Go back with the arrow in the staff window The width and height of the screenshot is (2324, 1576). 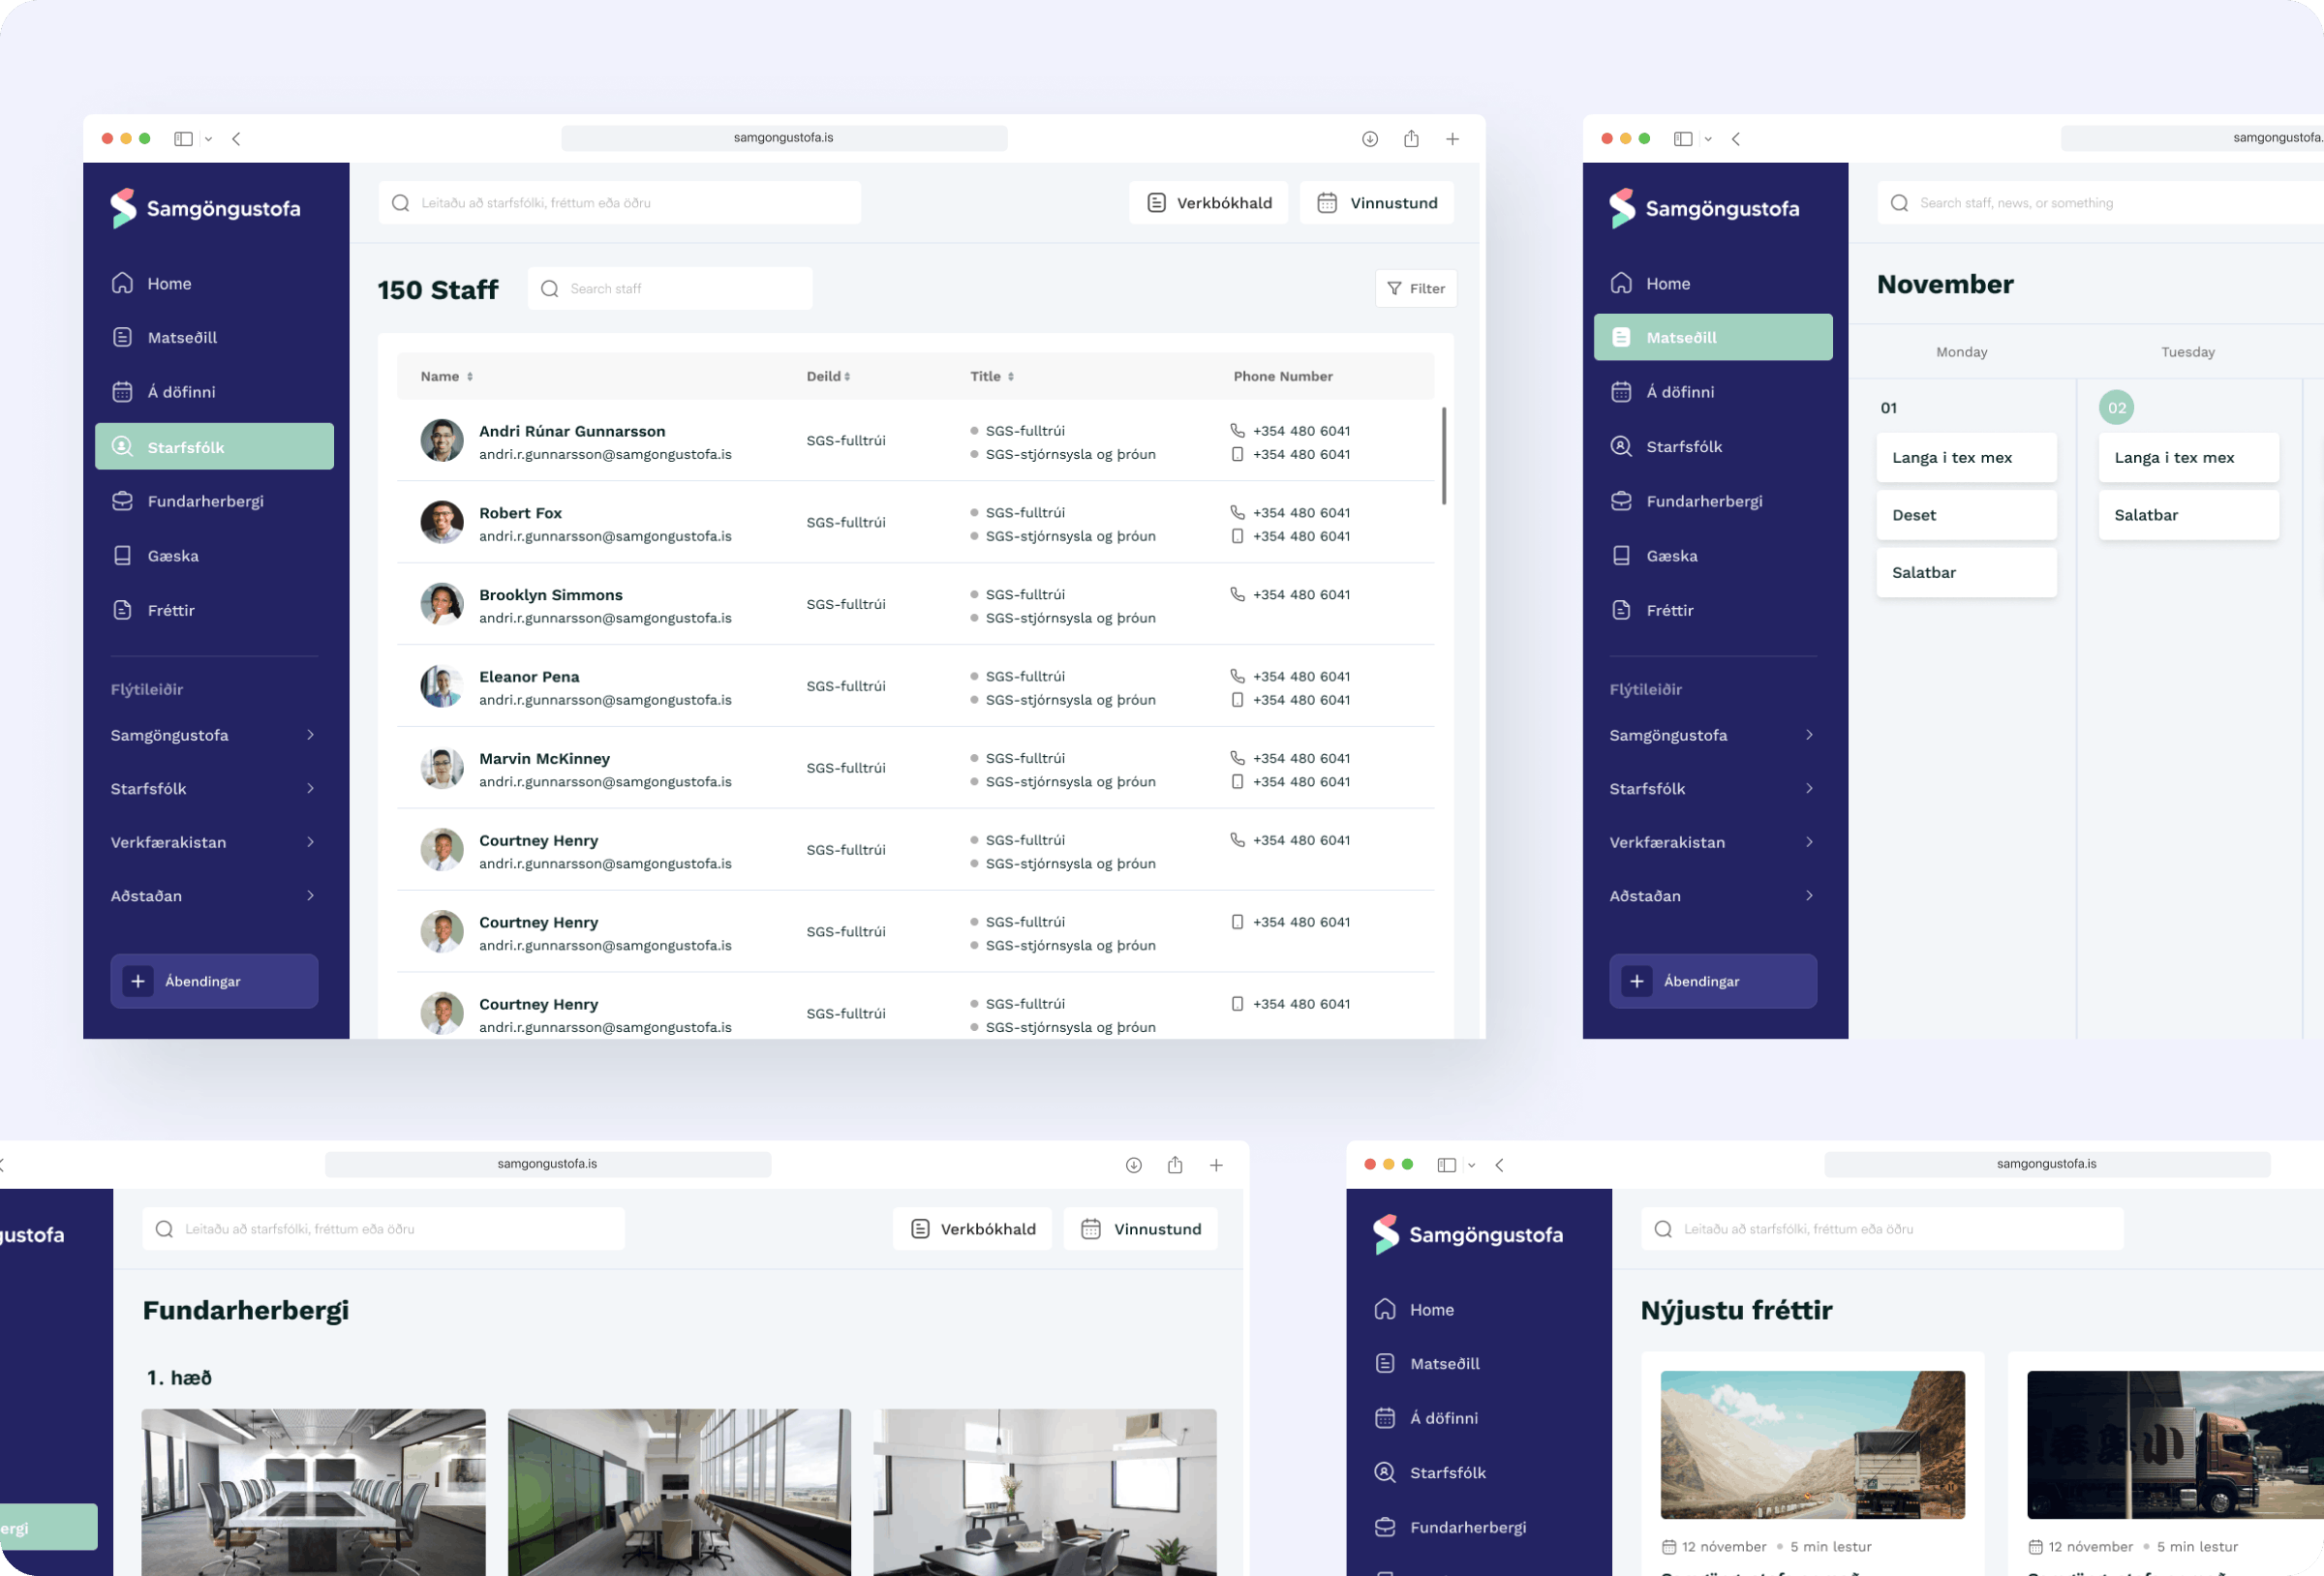click(236, 139)
